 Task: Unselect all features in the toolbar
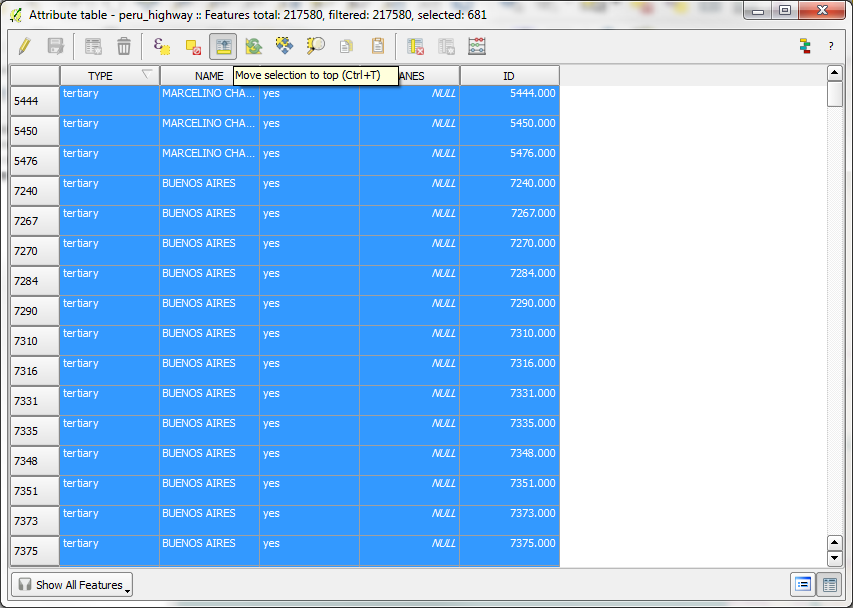click(192, 46)
